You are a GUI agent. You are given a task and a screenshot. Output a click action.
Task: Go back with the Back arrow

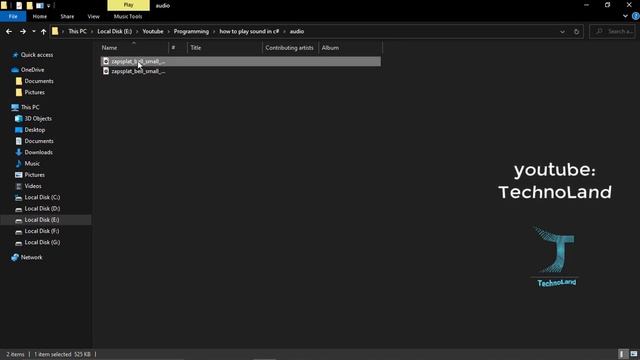9,31
